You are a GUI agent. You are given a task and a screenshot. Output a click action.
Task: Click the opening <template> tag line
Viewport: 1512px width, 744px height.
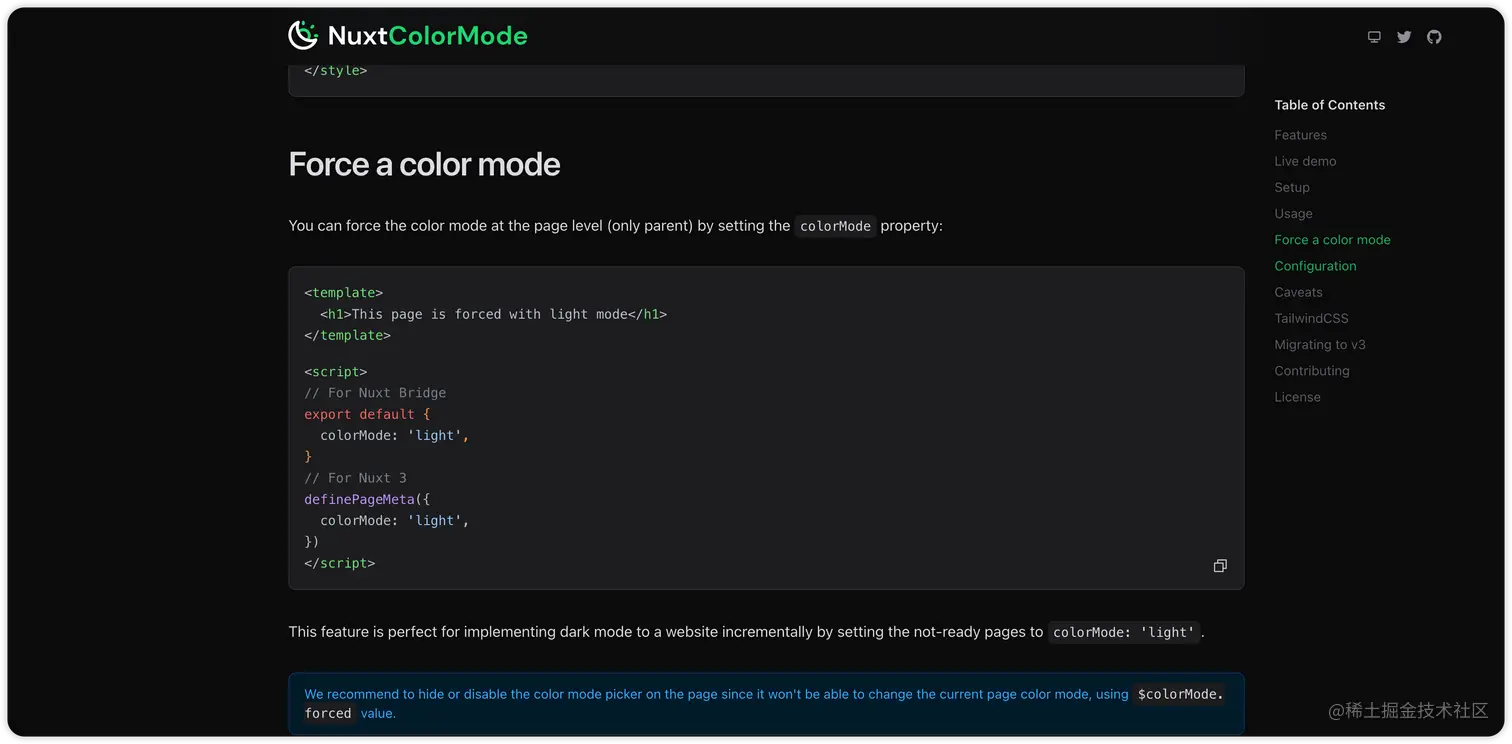tap(344, 293)
